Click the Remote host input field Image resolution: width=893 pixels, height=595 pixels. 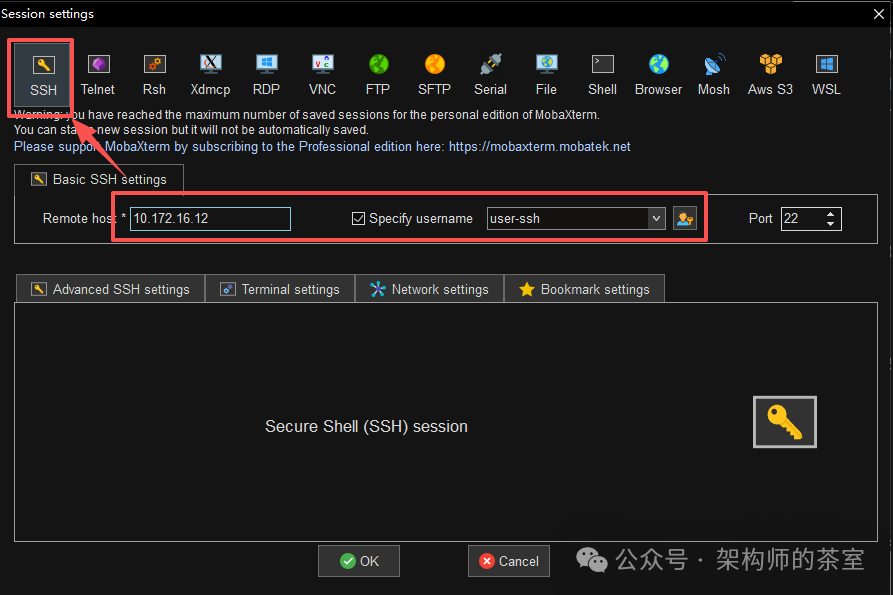pyautogui.click(x=210, y=219)
